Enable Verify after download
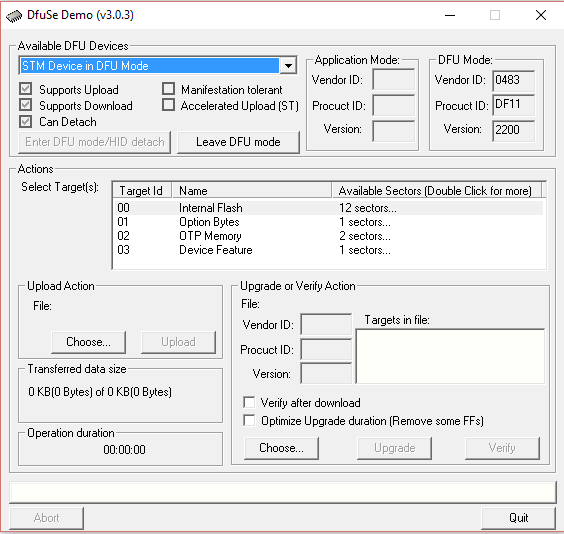This screenshot has height=534, width=564. click(x=249, y=402)
